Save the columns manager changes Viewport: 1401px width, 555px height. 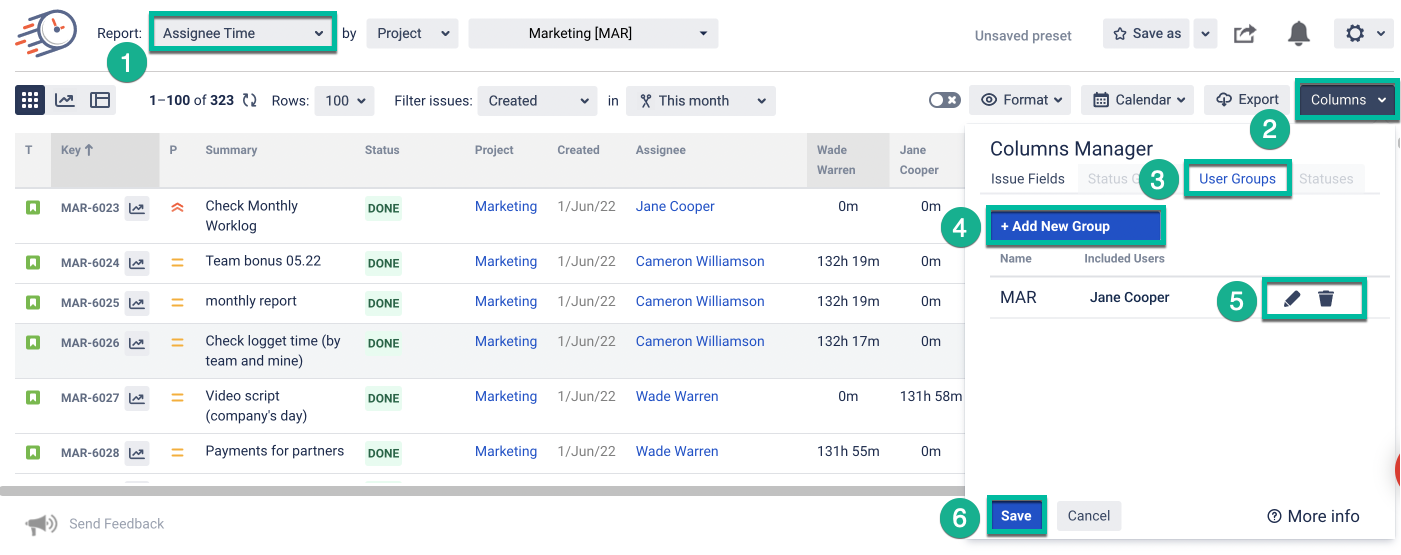coord(1016,516)
